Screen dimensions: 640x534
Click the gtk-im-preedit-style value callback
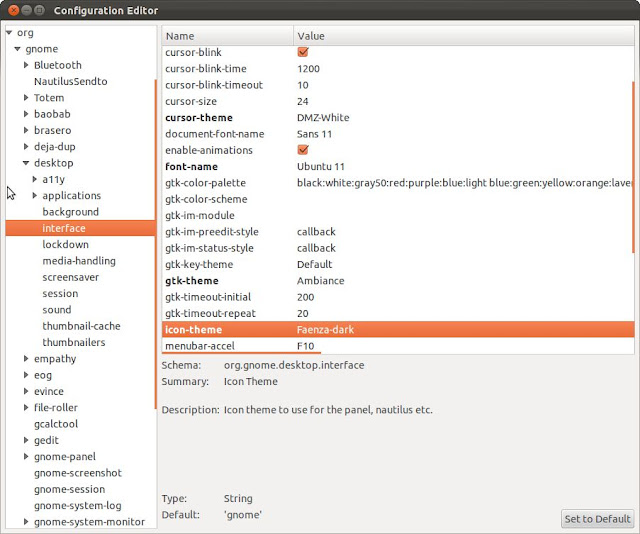pyautogui.click(x=316, y=232)
